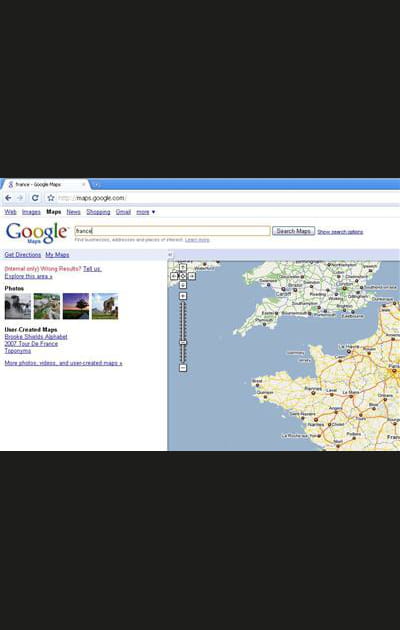The image size is (400, 630).
Task: Collapse the left panel with the arrow toggle
Action: (170, 255)
